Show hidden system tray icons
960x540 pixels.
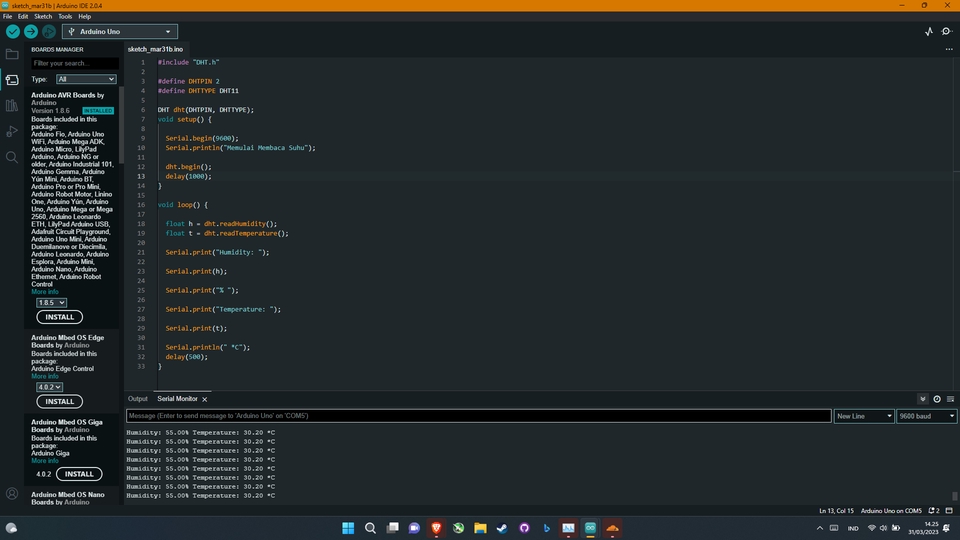(x=820, y=528)
